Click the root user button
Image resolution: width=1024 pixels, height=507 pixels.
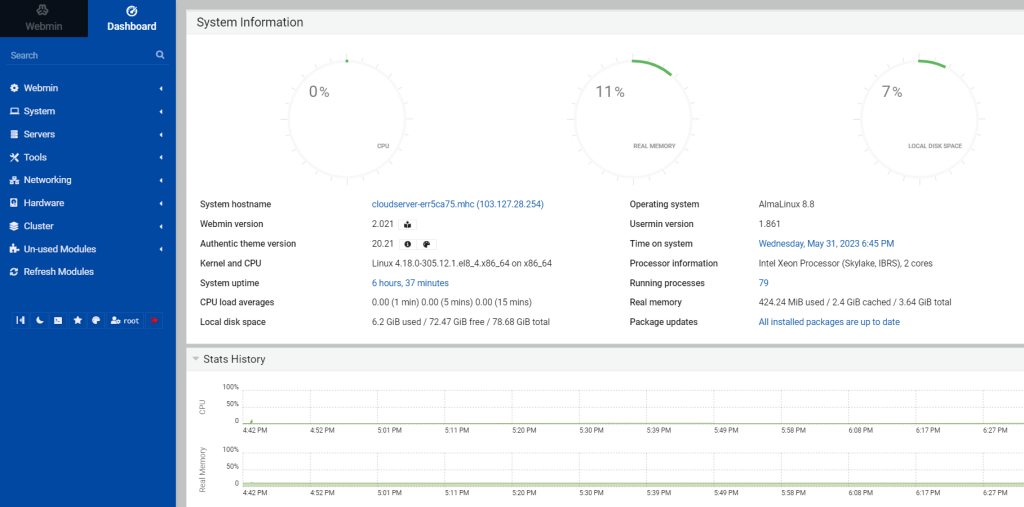tap(125, 320)
